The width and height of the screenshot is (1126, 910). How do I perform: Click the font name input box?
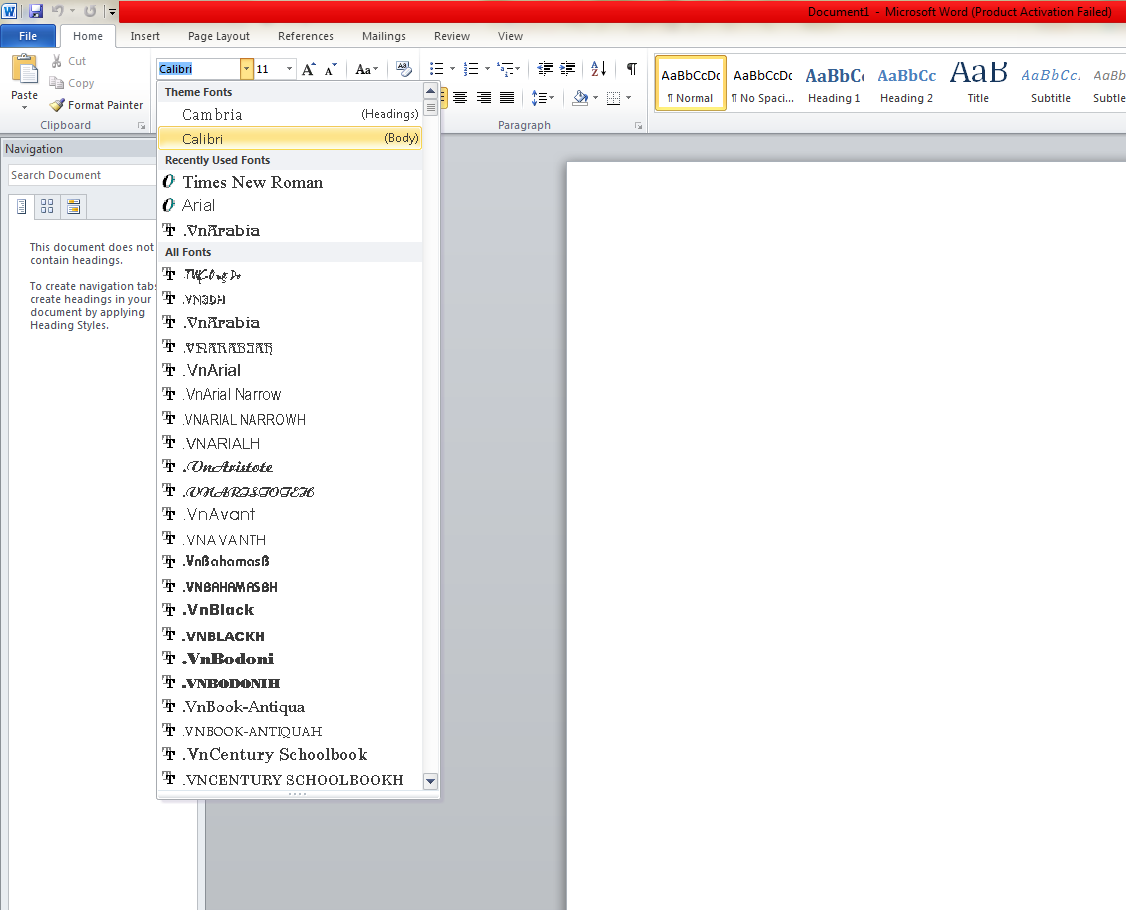coord(199,69)
